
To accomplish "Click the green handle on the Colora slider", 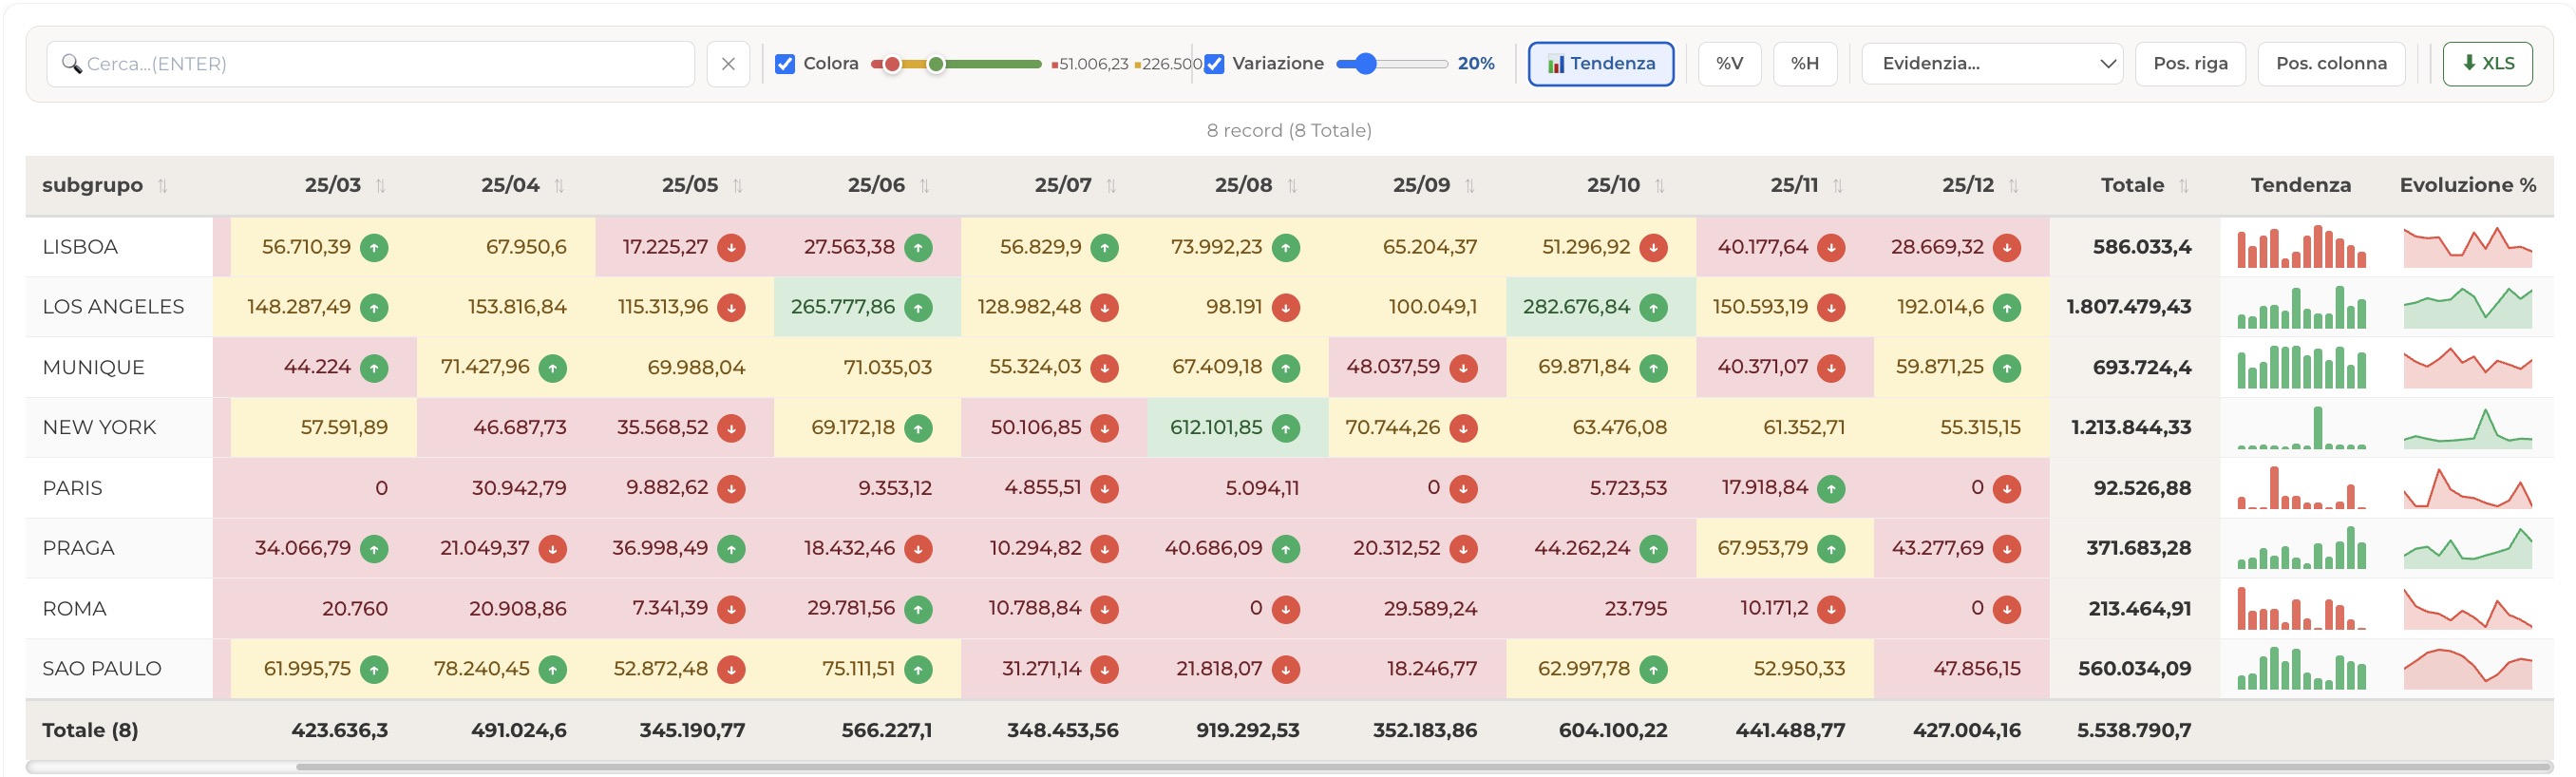I will coord(936,65).
